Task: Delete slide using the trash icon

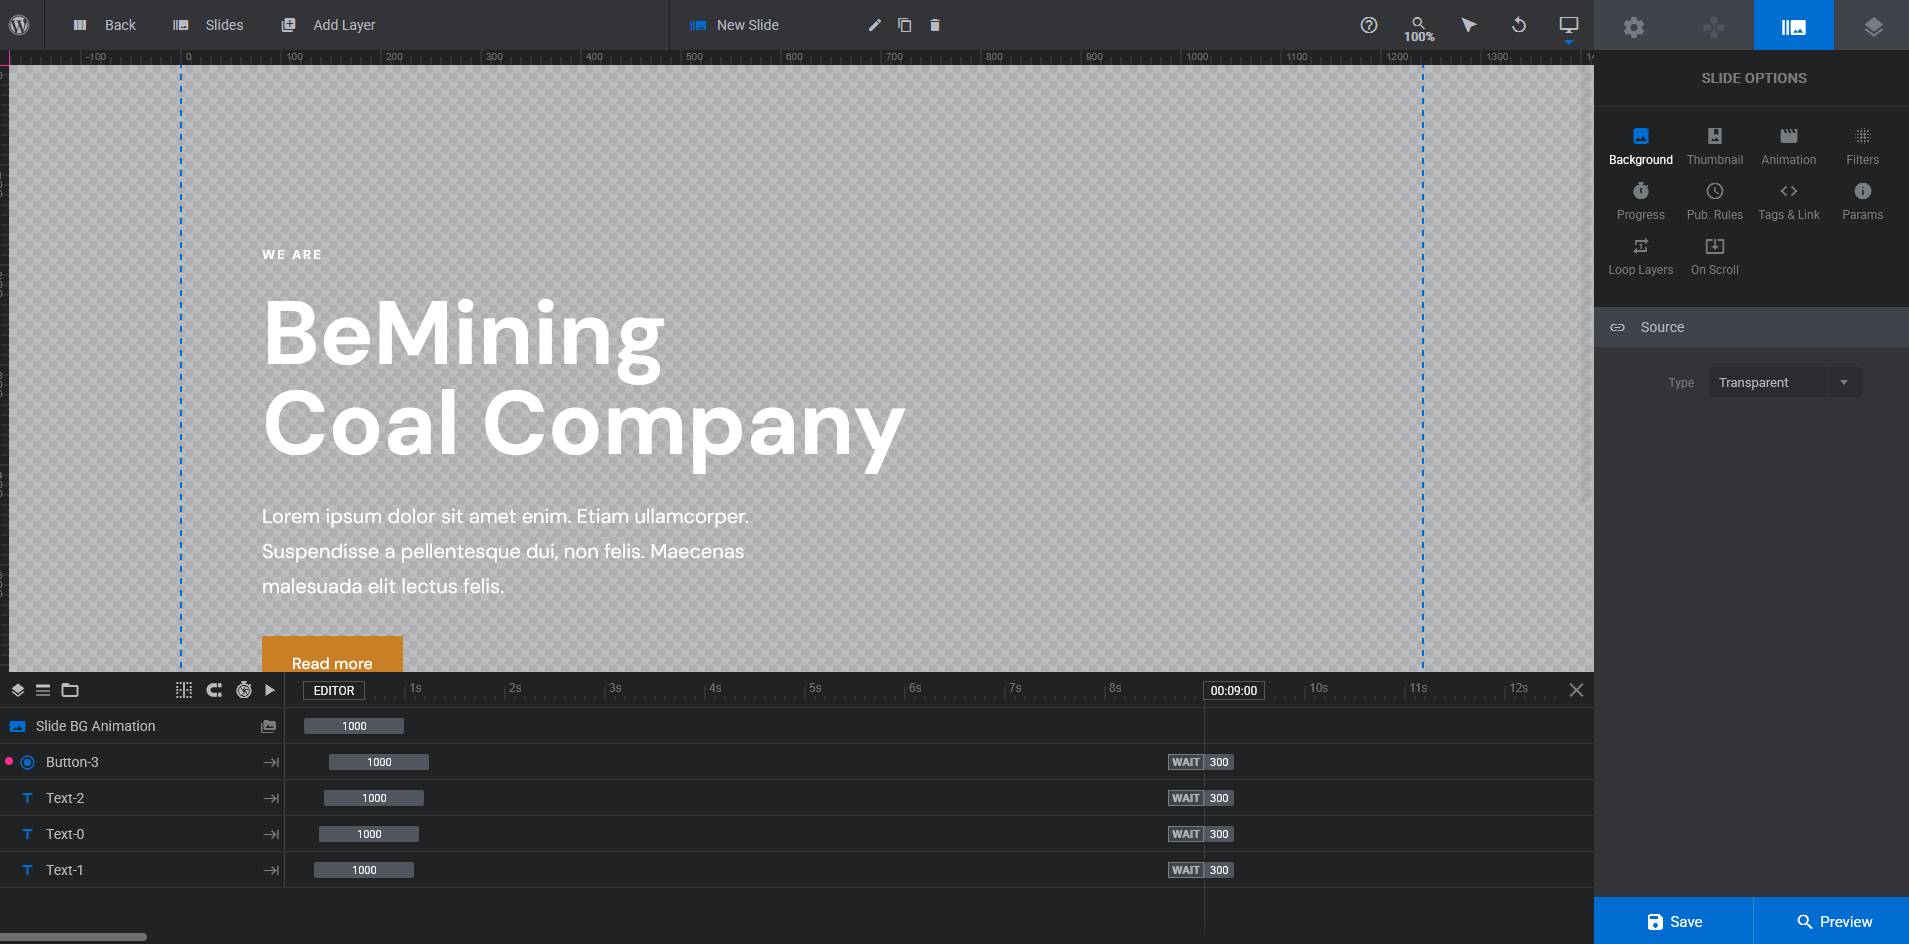Action: [x=935, y=25]
